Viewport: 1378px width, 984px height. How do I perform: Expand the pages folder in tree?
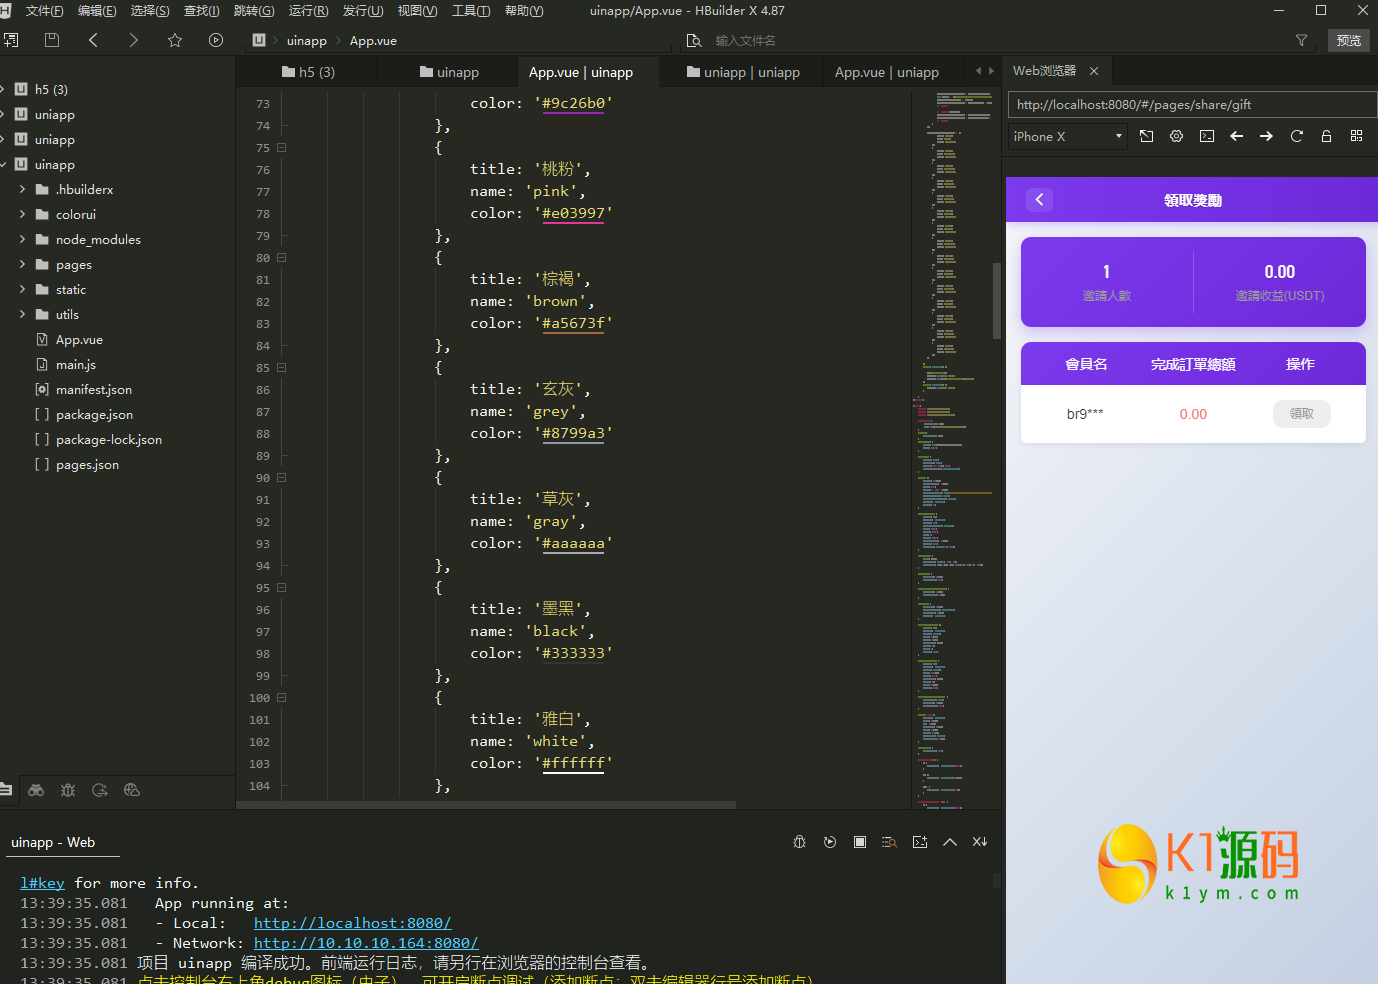[x=23, y=264]
